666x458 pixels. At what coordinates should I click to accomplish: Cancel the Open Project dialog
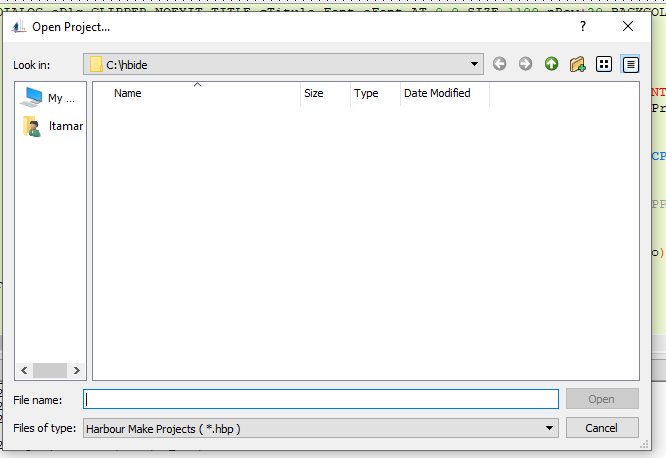(x=602, y=428)
